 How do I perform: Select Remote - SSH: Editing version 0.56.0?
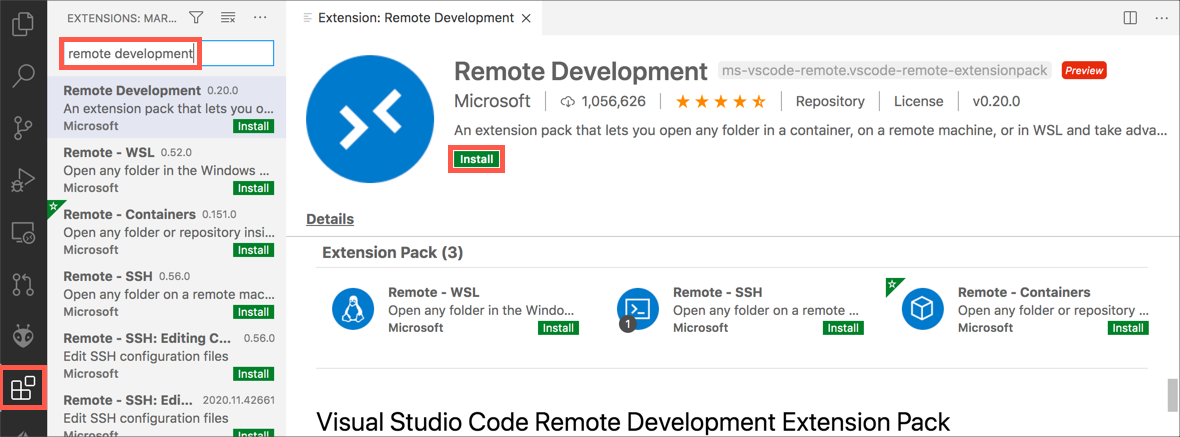pyautogui.click(x=166, y=354)
